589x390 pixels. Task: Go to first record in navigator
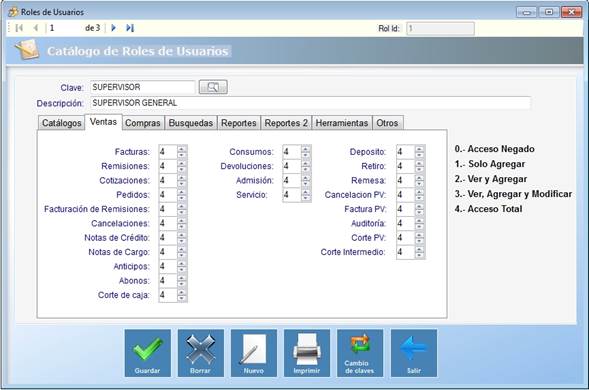point(19,28)
